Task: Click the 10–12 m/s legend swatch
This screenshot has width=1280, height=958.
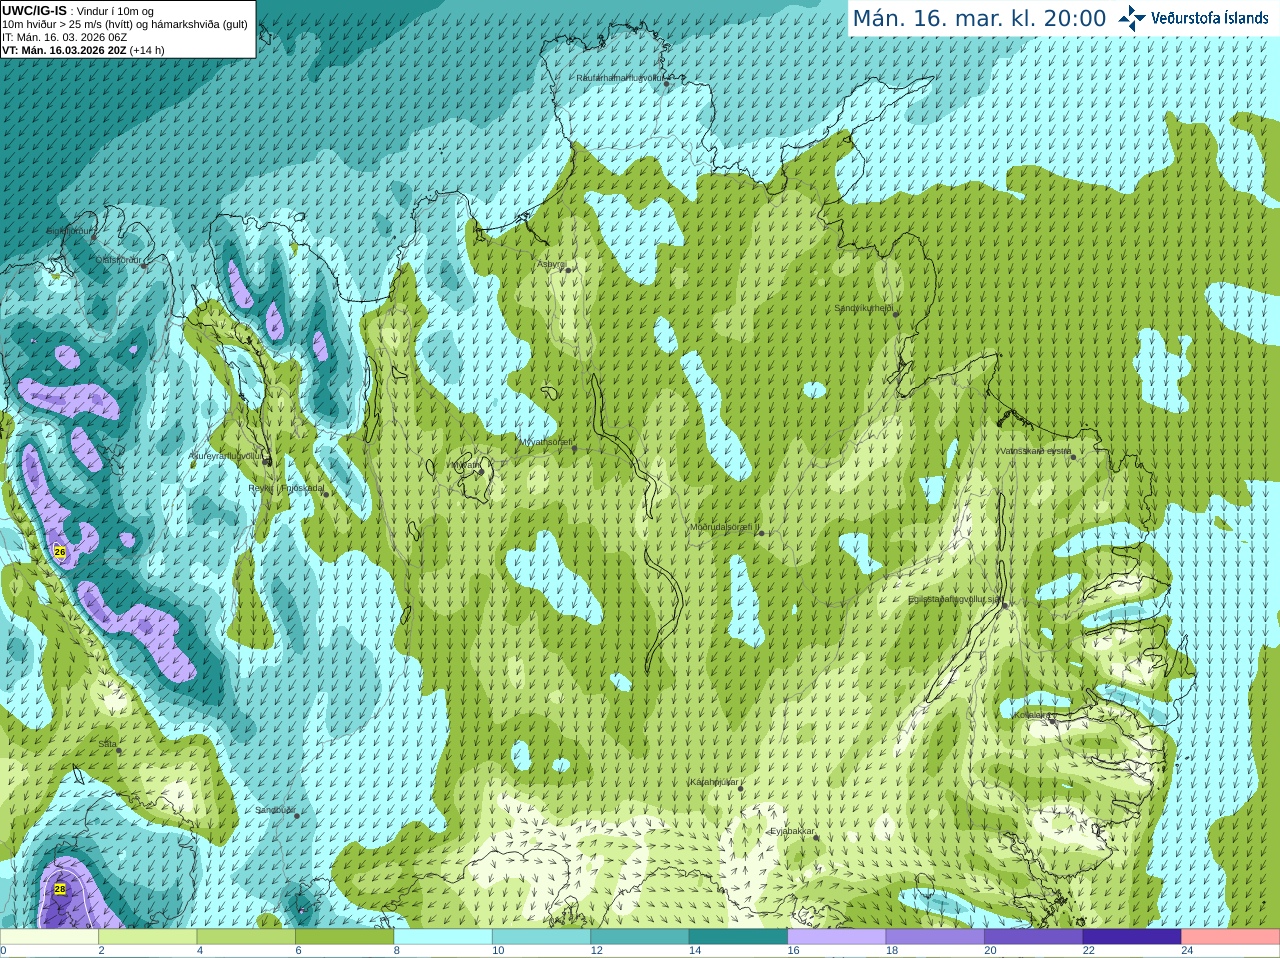Action: tap(541, 937)
